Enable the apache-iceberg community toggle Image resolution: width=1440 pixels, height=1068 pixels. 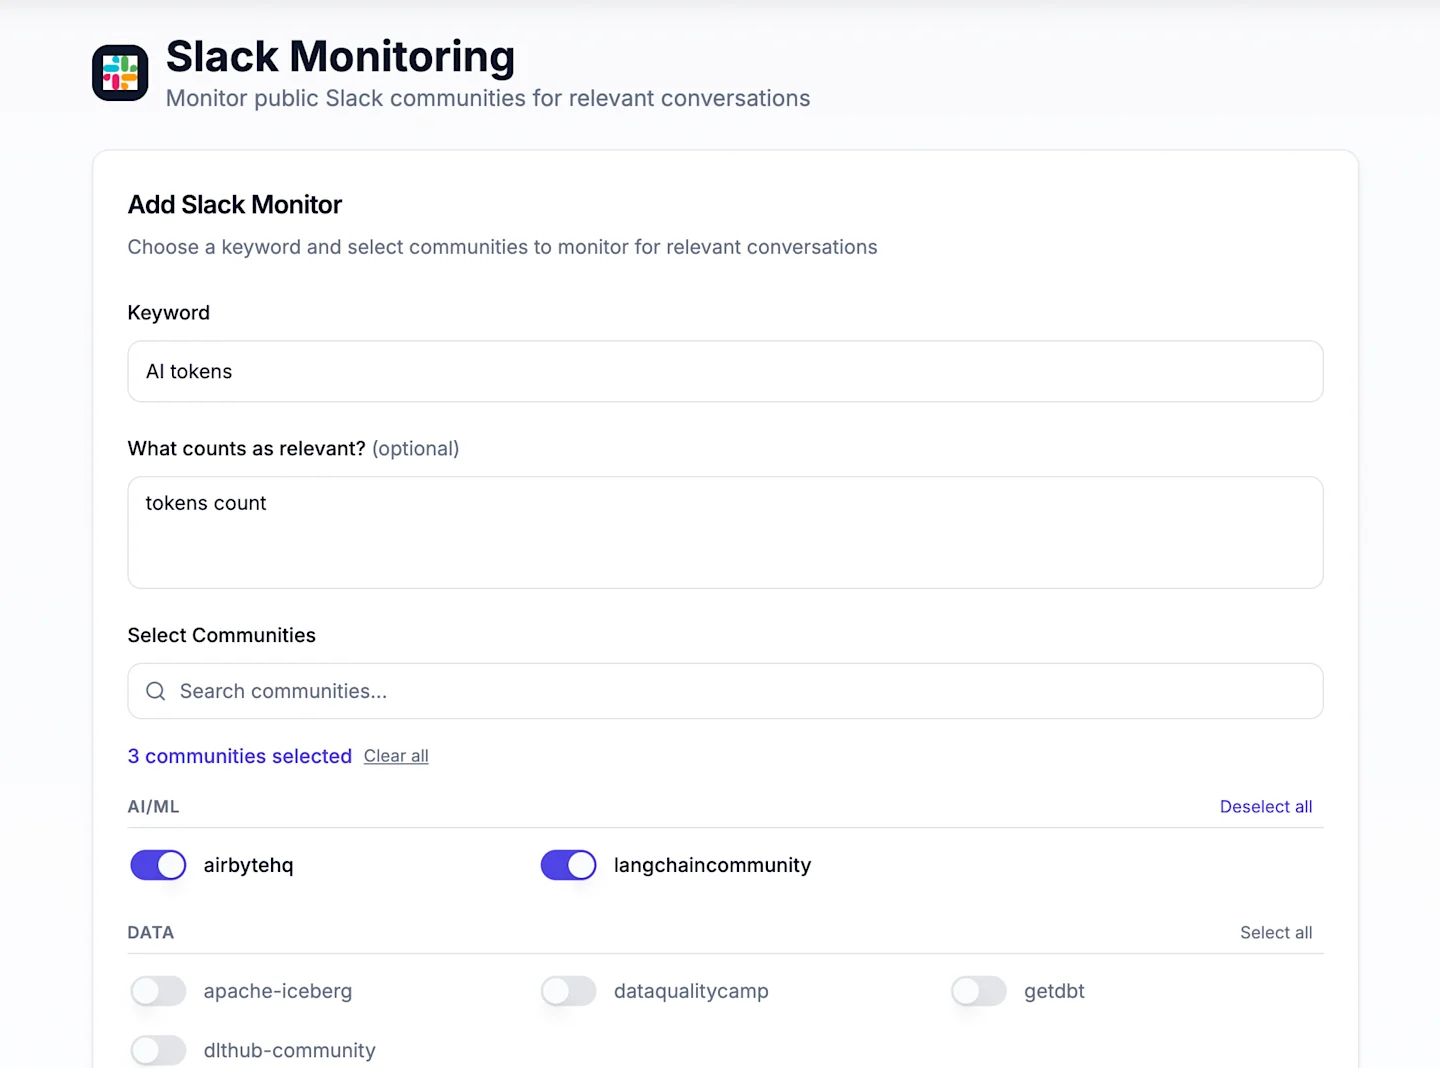pyautogui.click(x=158, y=991)
